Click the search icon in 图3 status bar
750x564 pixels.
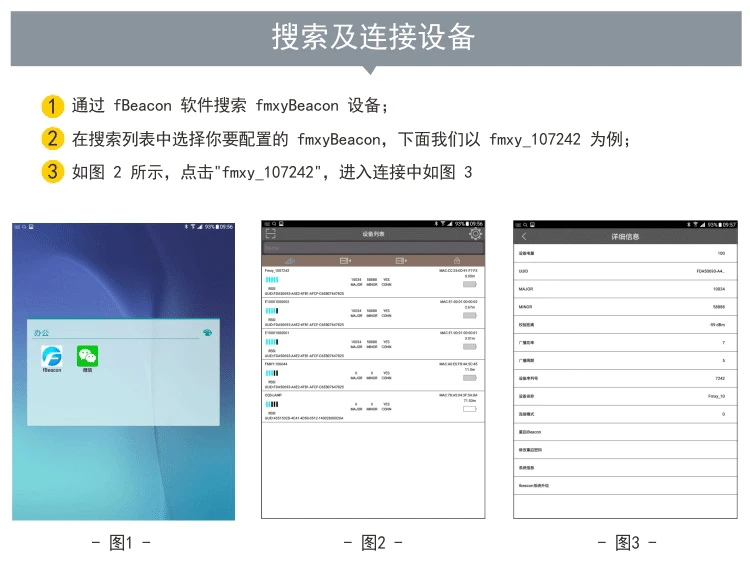pos(525,224)
